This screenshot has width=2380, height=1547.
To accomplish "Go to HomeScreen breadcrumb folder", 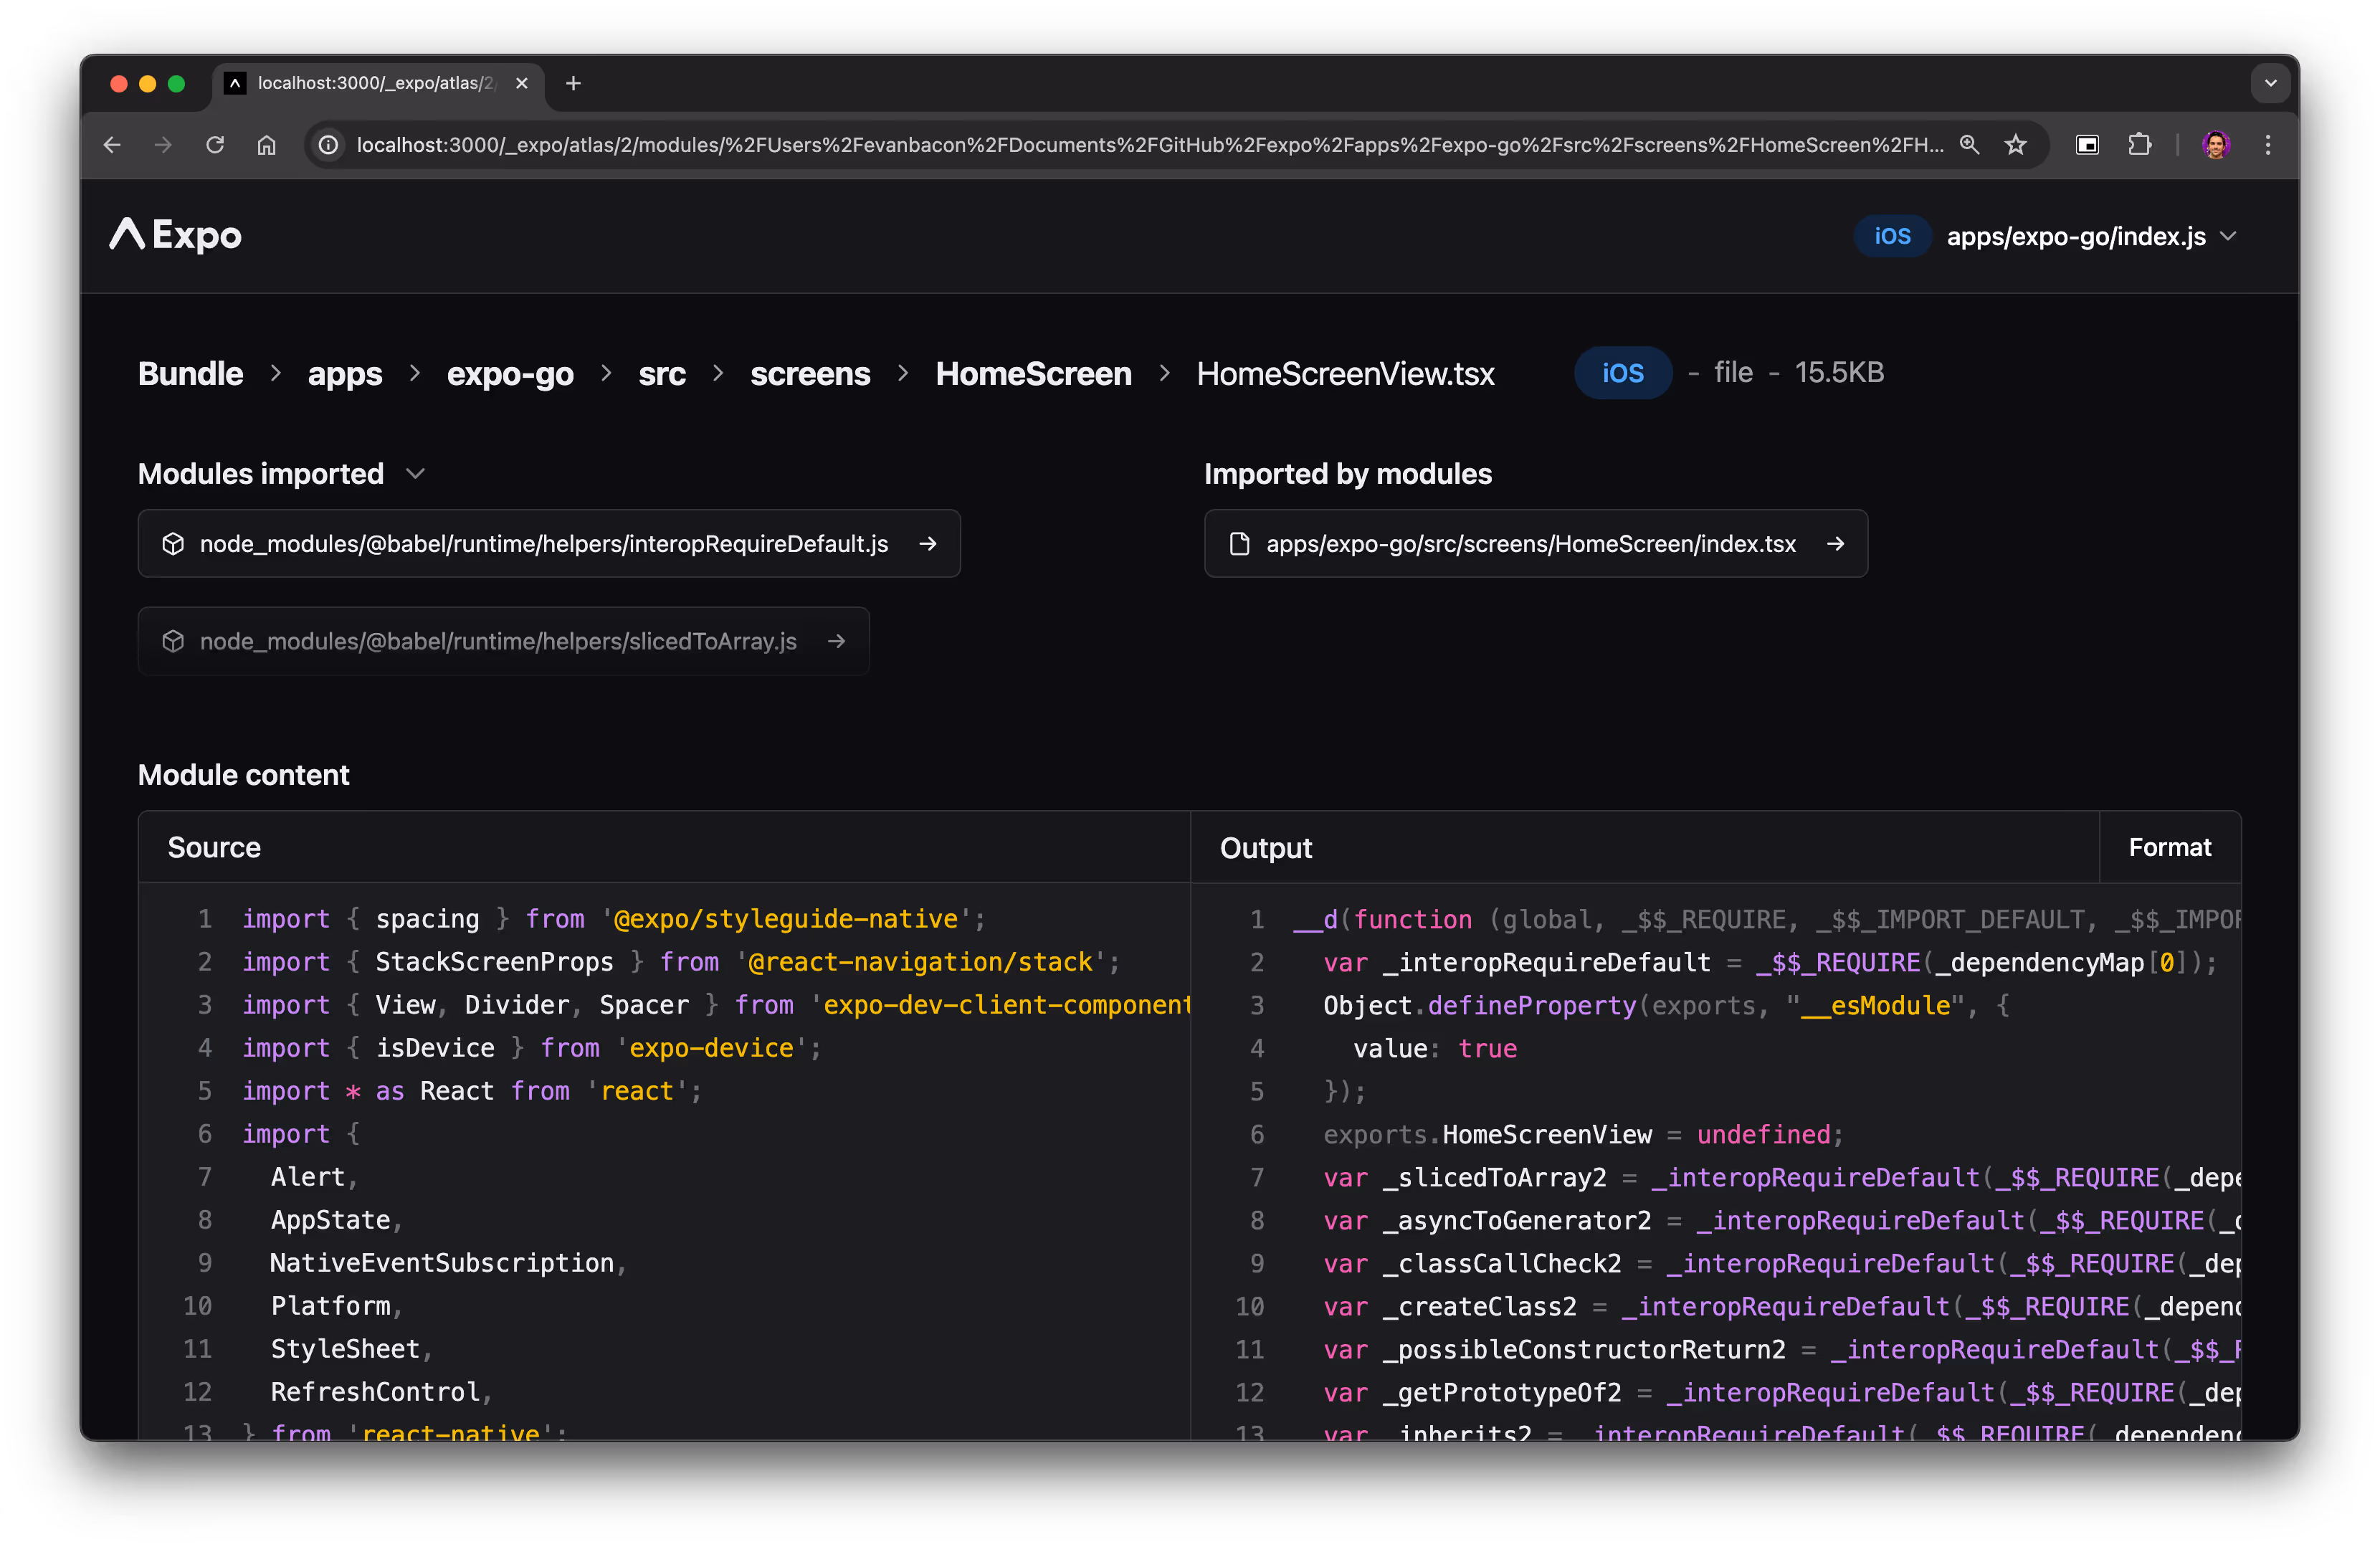I will pos(1033,373).
